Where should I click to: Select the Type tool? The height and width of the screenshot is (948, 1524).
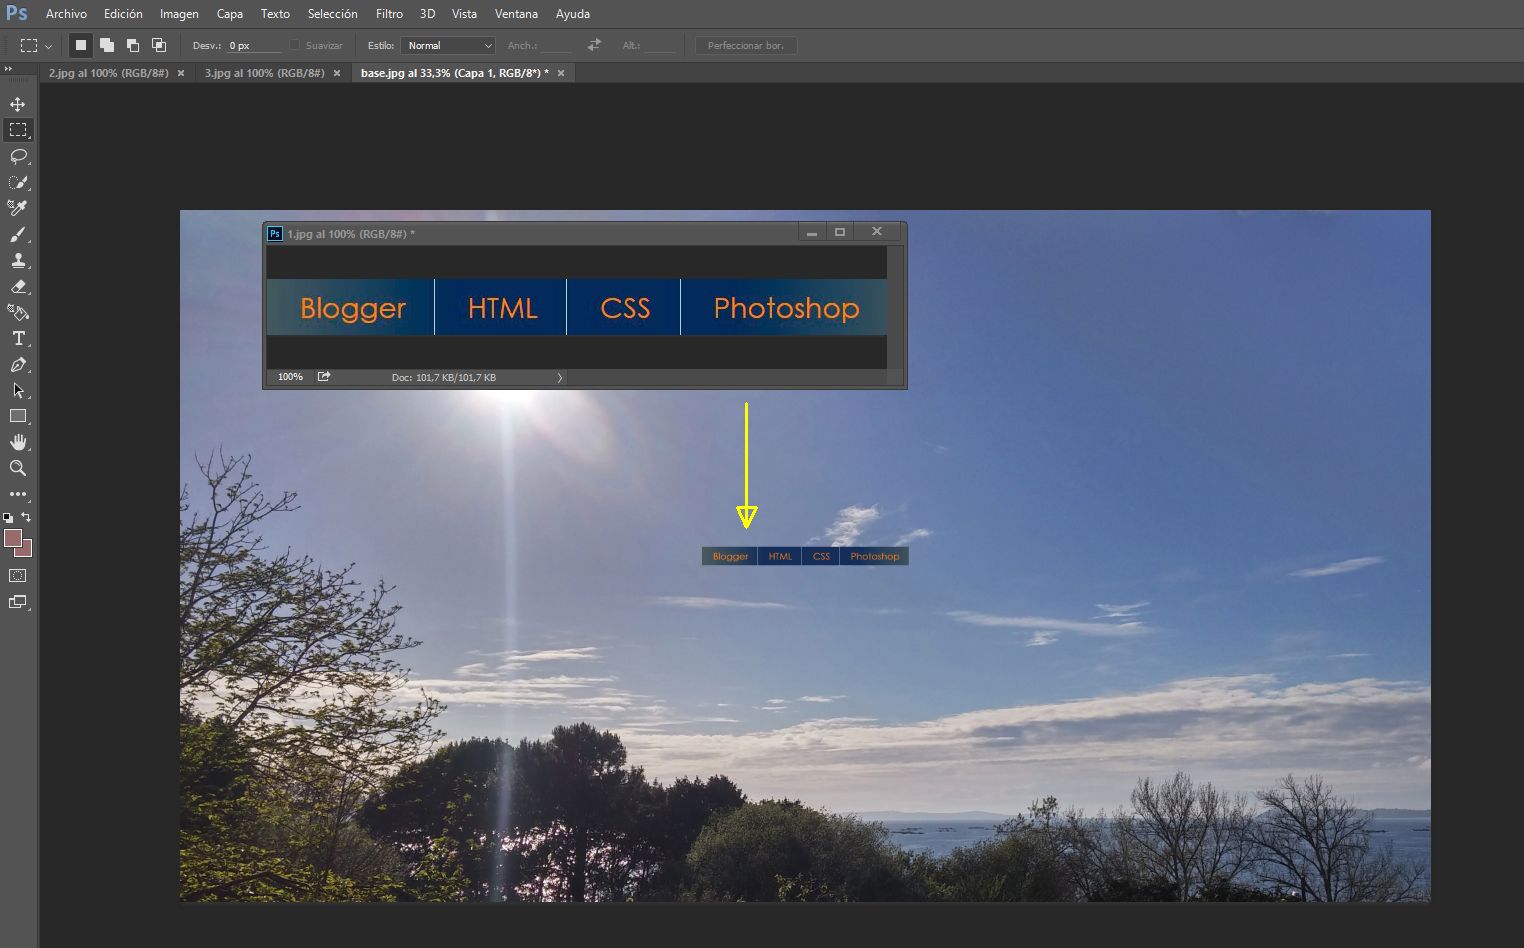(18, 338)
